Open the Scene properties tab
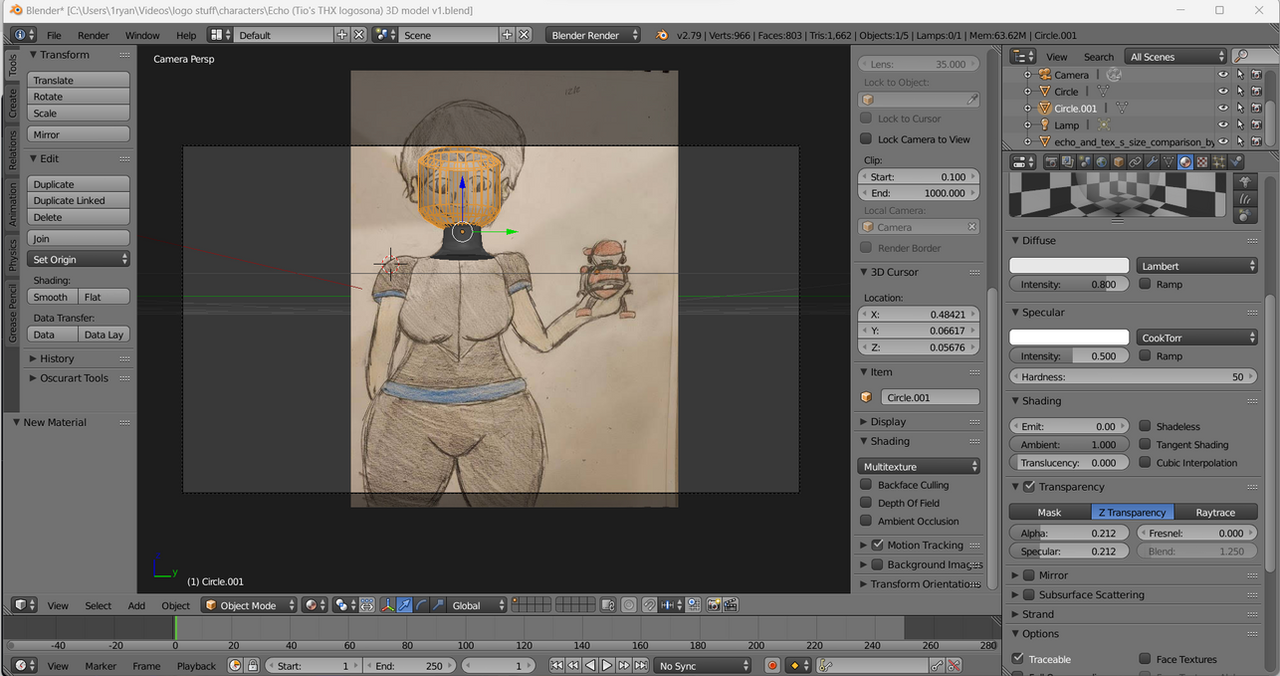The height and width of the screenshot is (676, 1280). coord(1085,161)
